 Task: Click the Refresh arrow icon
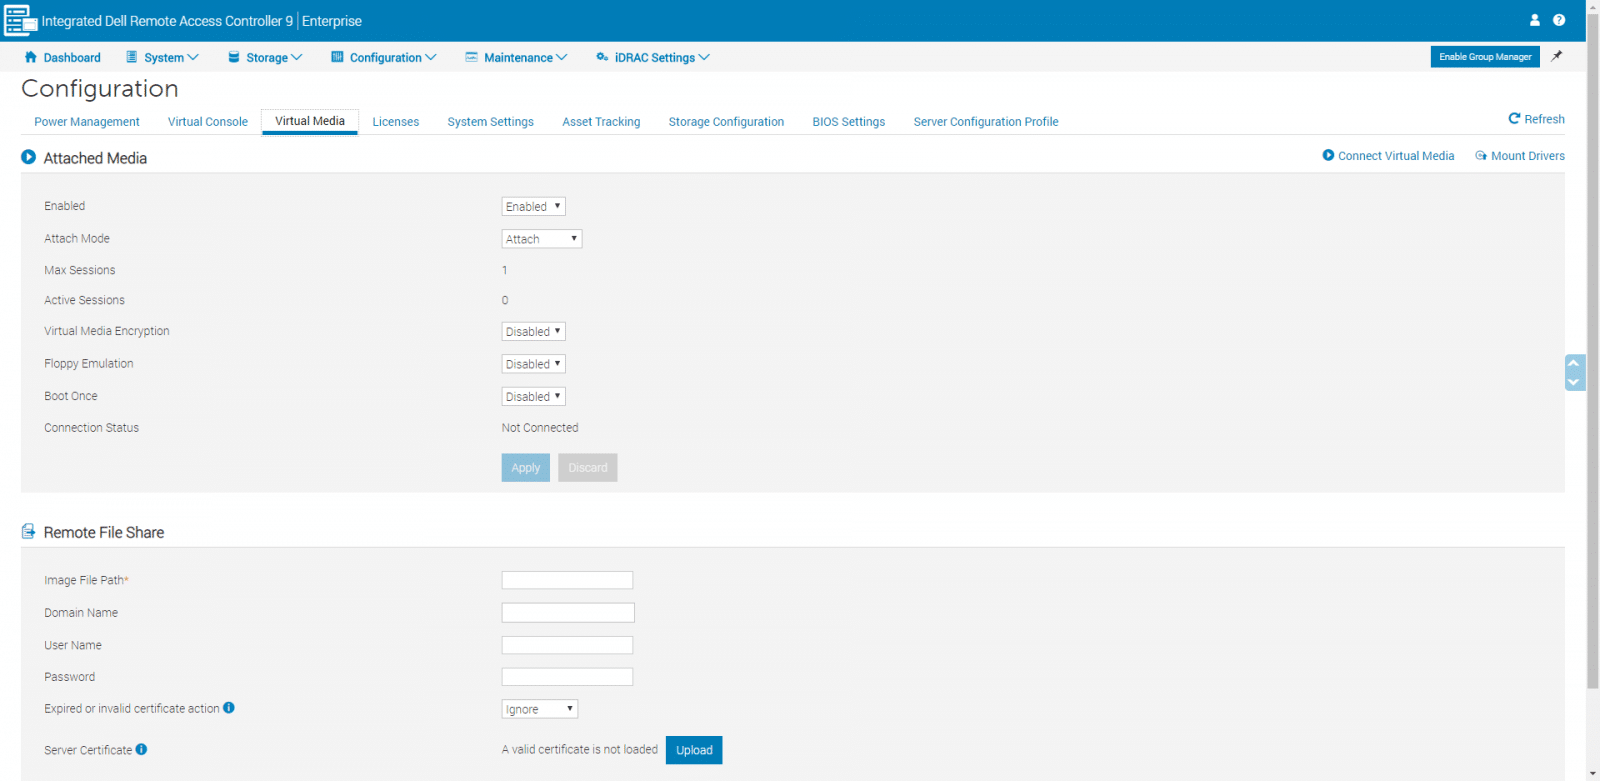point(1514,118)
